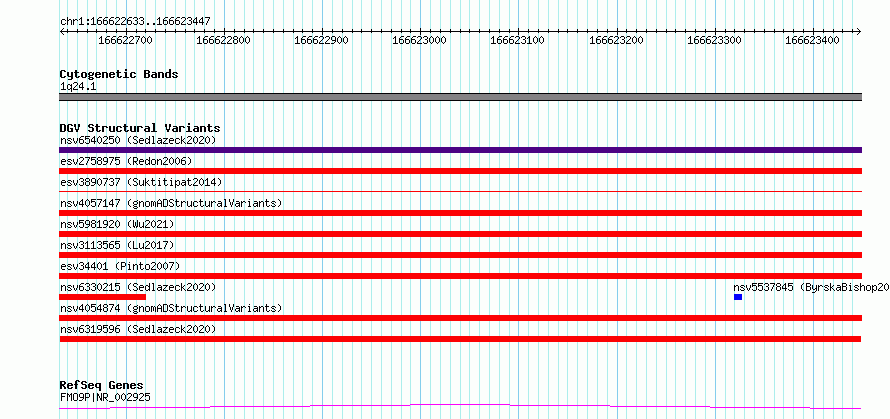Image resolution: width=890 pixels, height=419 pixels.
Task: Click the DGV Structural Variants track title
Action: tap(140, 128)
